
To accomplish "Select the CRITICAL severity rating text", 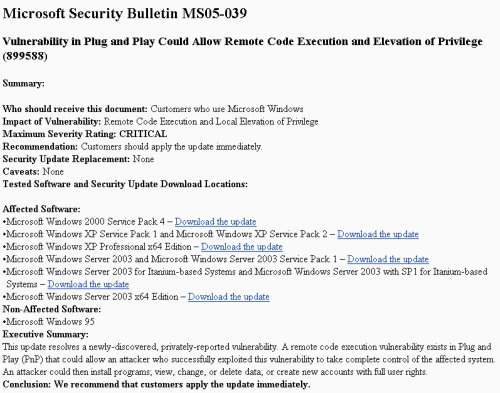I will [143, 134].
